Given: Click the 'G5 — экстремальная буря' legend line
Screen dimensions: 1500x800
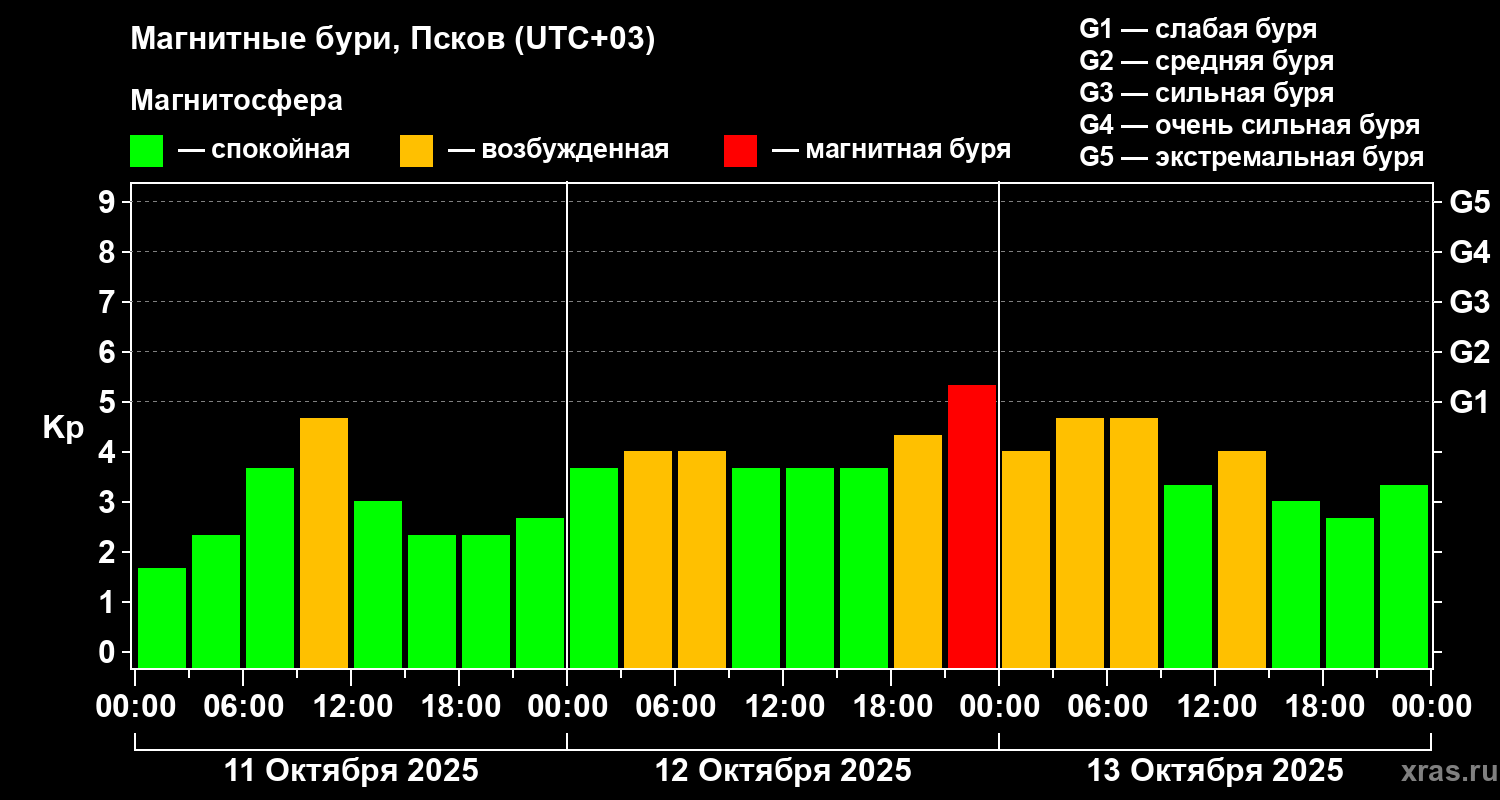Looking at the screenshot, I should pos(1252,158).
